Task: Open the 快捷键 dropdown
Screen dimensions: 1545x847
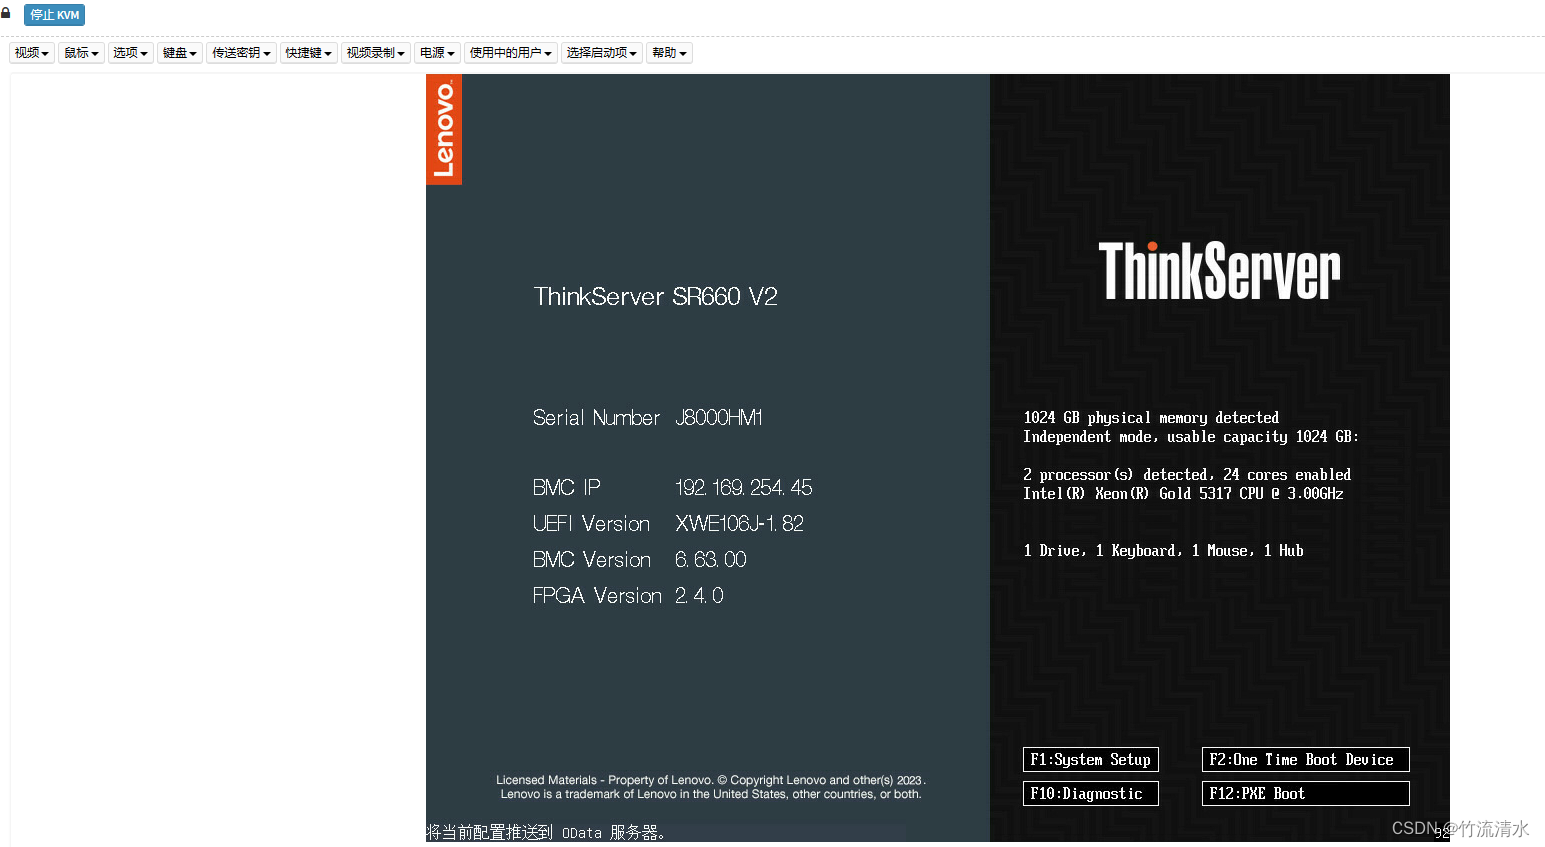Action: (308, 53)
